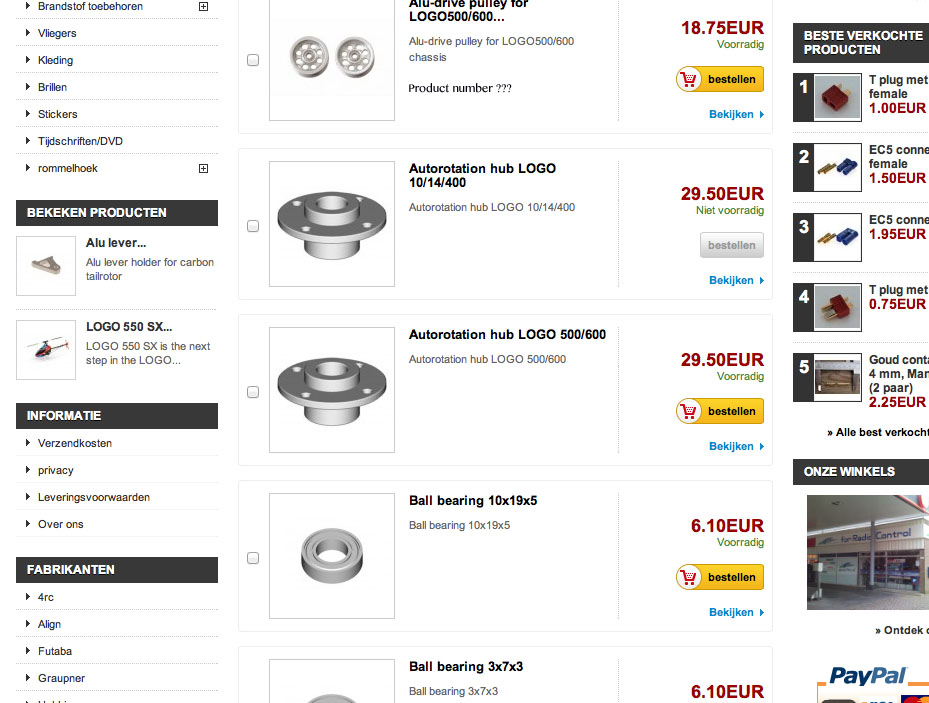
Task: Click red arrow icon next to Alu-drive pulley Bekijken
Action: (x=763, y=114)
